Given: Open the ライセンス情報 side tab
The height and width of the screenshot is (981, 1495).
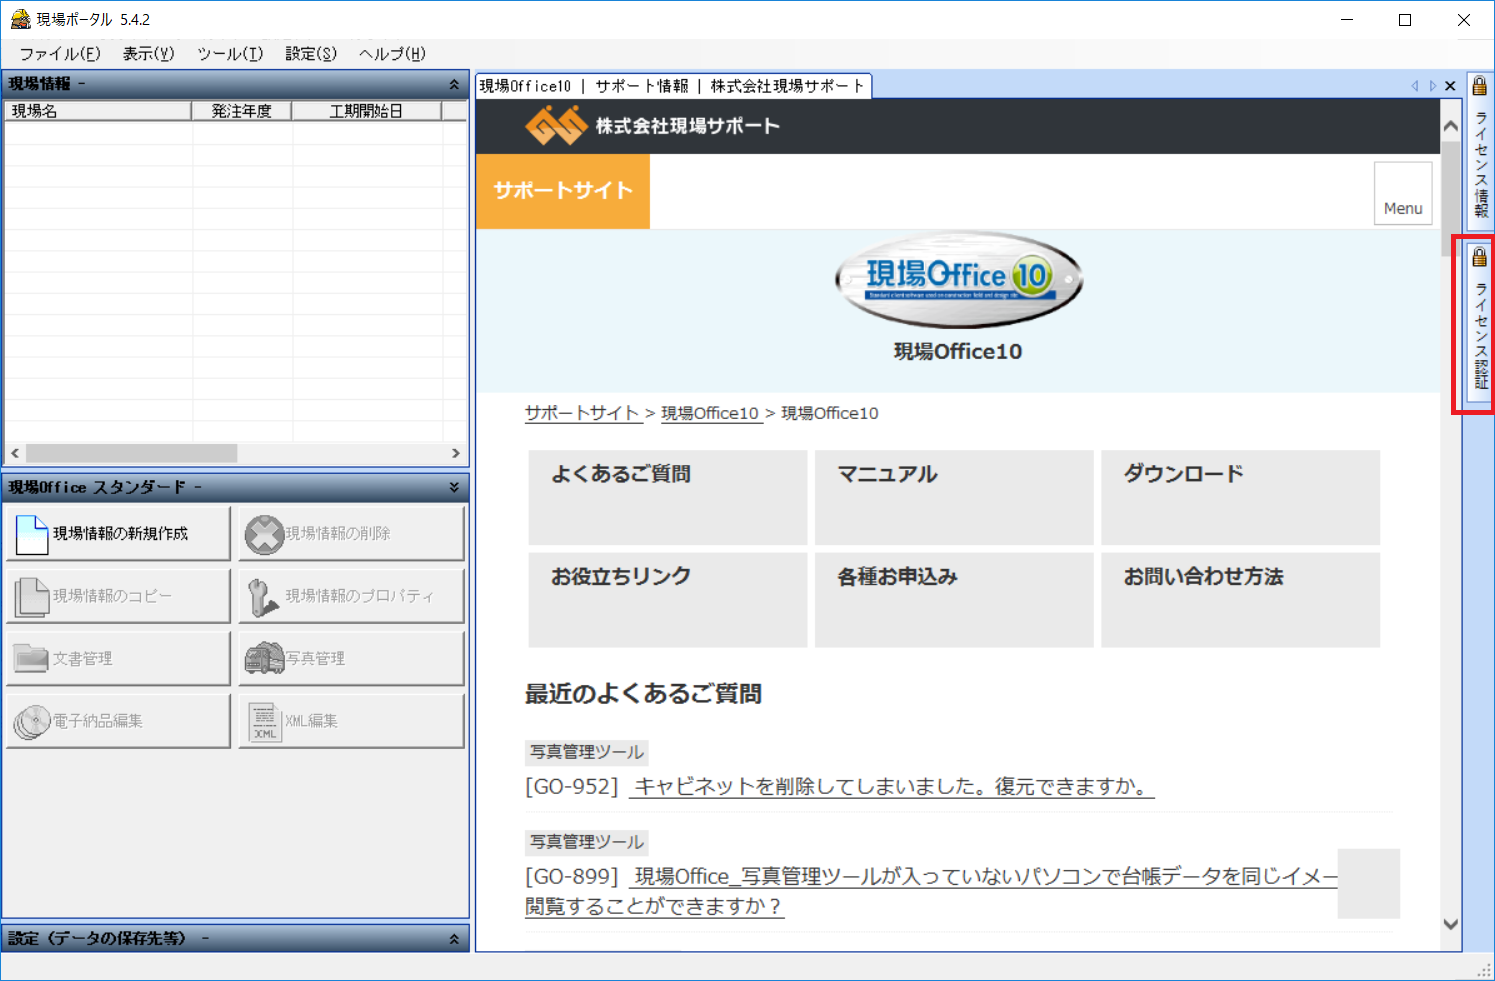Looking at the screenshot, I should click(x=1480, y=150).
